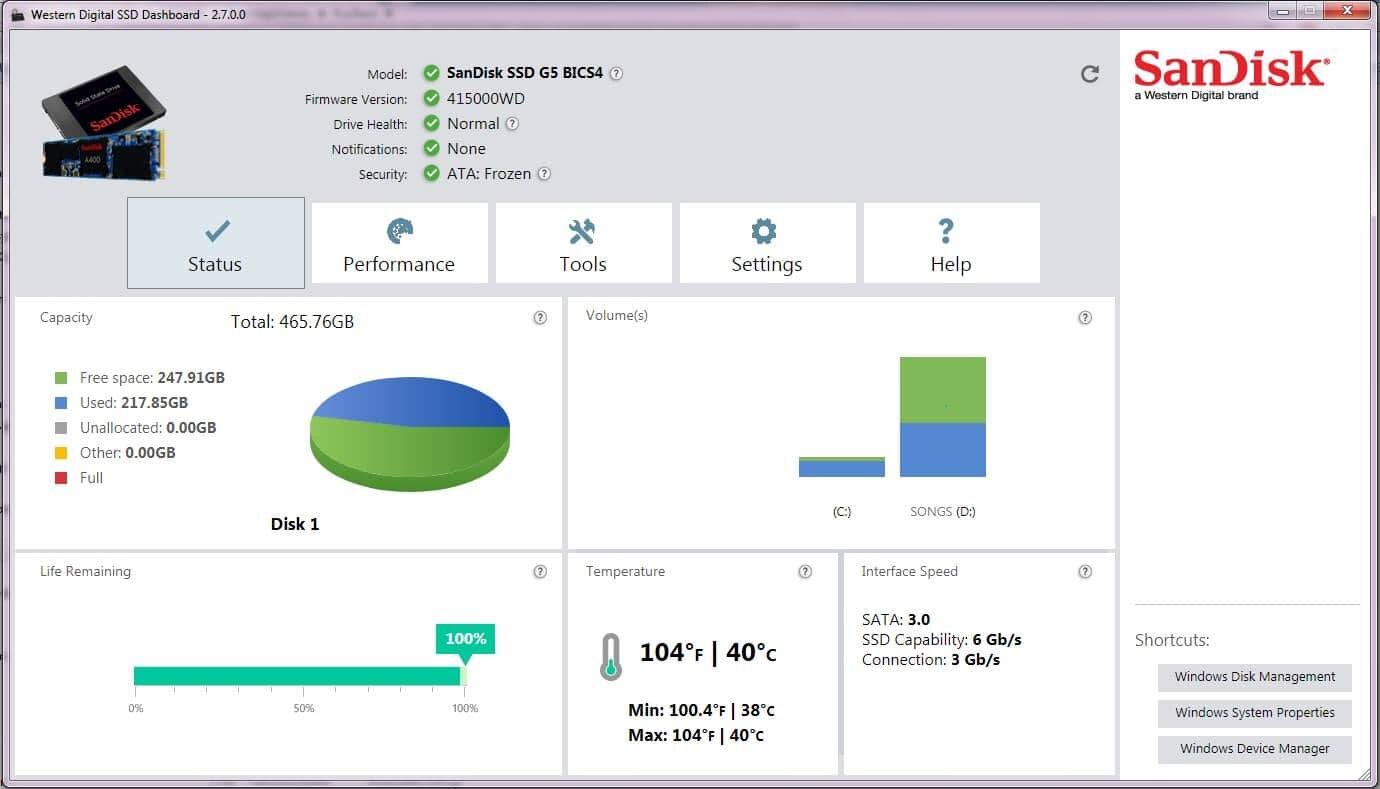Click the SanDisk brand logo

1231,75
